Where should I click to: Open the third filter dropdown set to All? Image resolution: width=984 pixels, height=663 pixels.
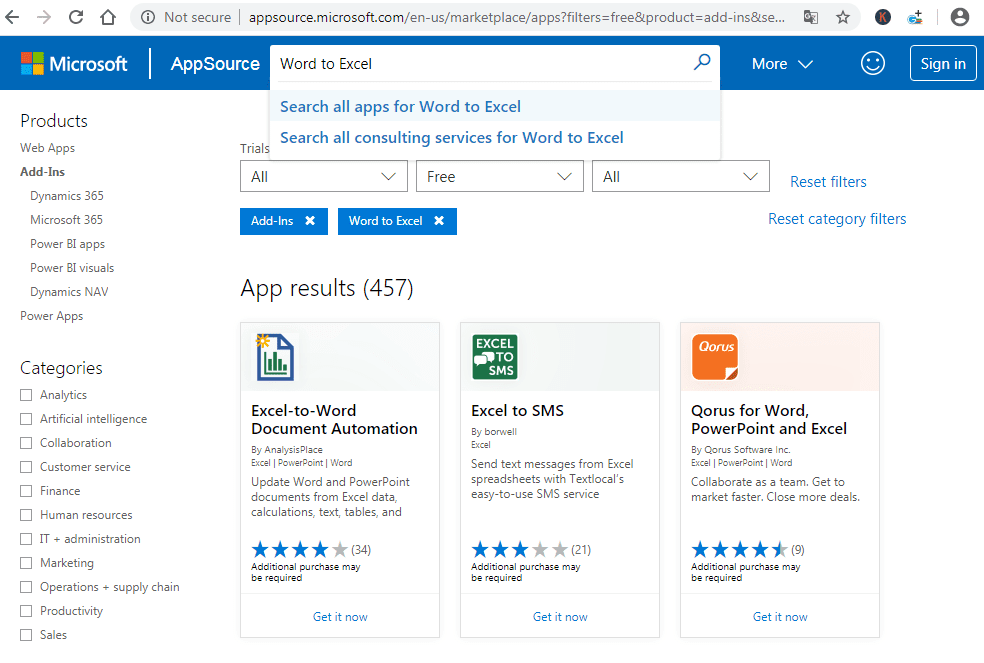(681, 176)
